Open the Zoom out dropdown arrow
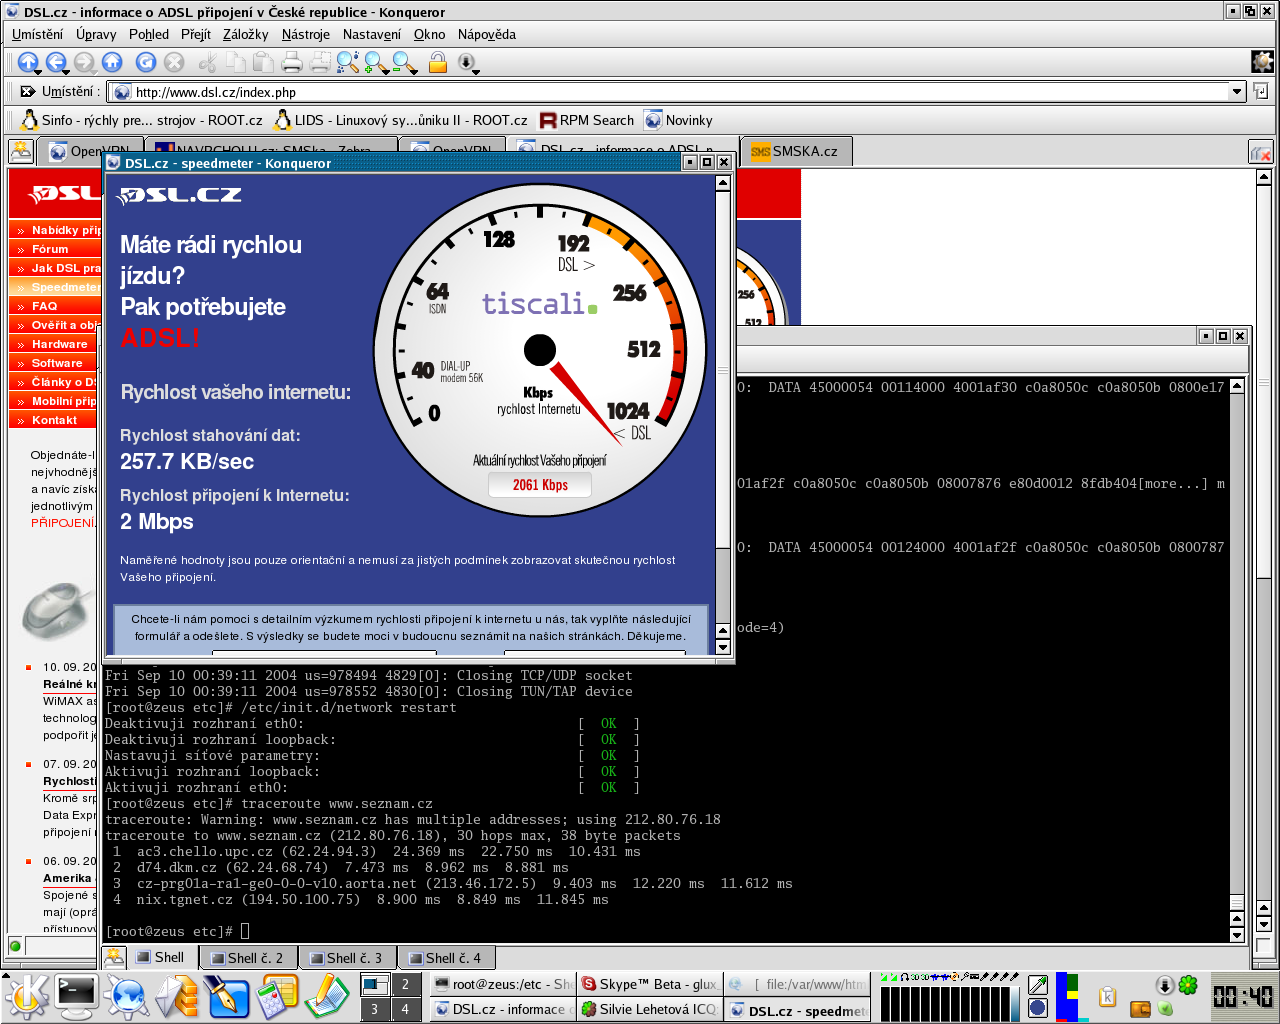The width and height of the screenshot is (1280, 1024). [x=414, y=71]
